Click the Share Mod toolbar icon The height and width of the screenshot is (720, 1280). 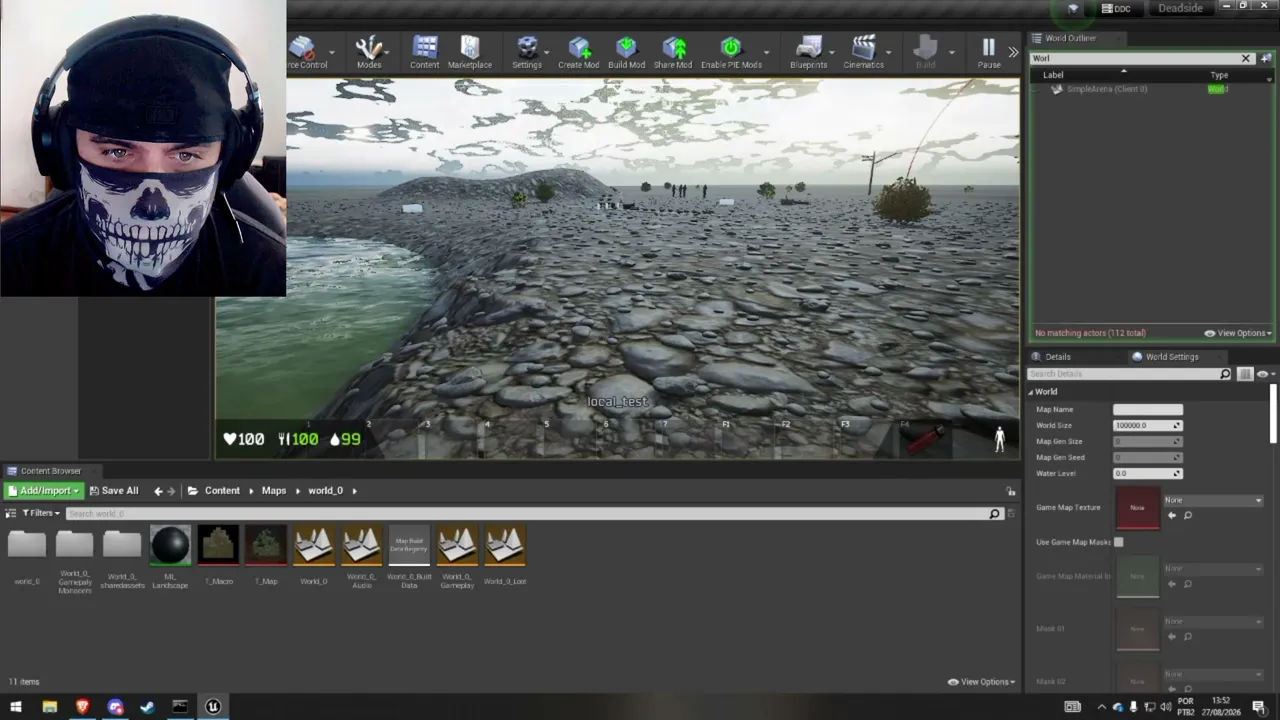673,52
